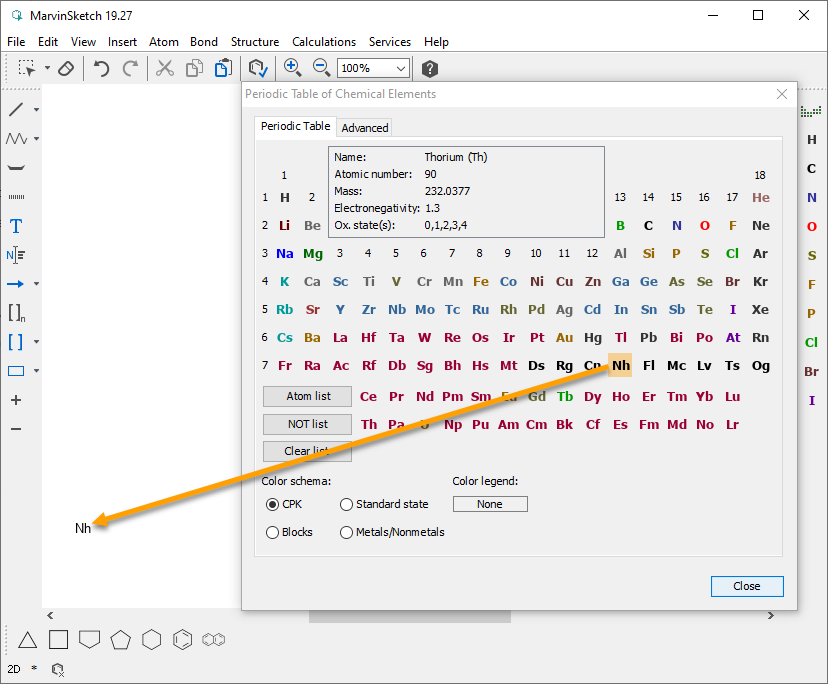The image size is (828, 684).
Task: Click the Close button in dialog
Action: 747,586
